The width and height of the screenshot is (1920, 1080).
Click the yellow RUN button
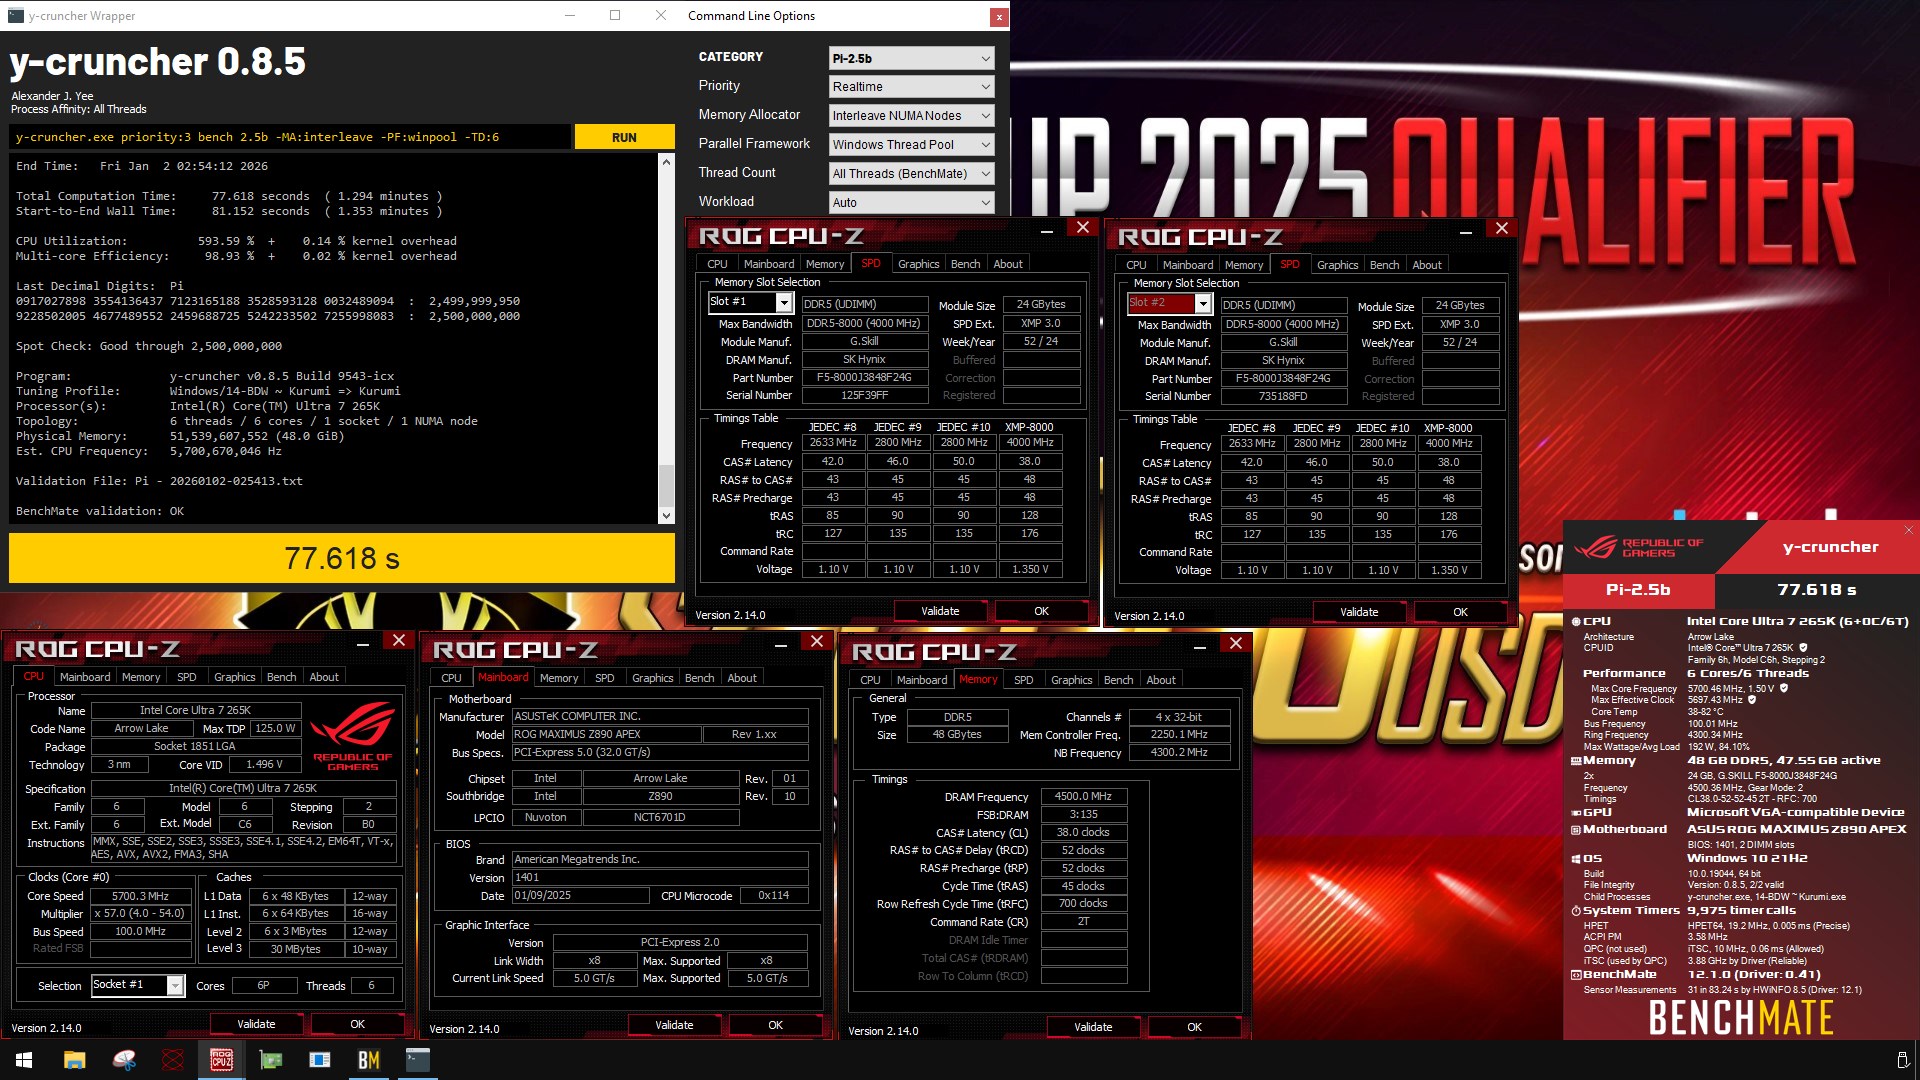click(x=624, y=137)
